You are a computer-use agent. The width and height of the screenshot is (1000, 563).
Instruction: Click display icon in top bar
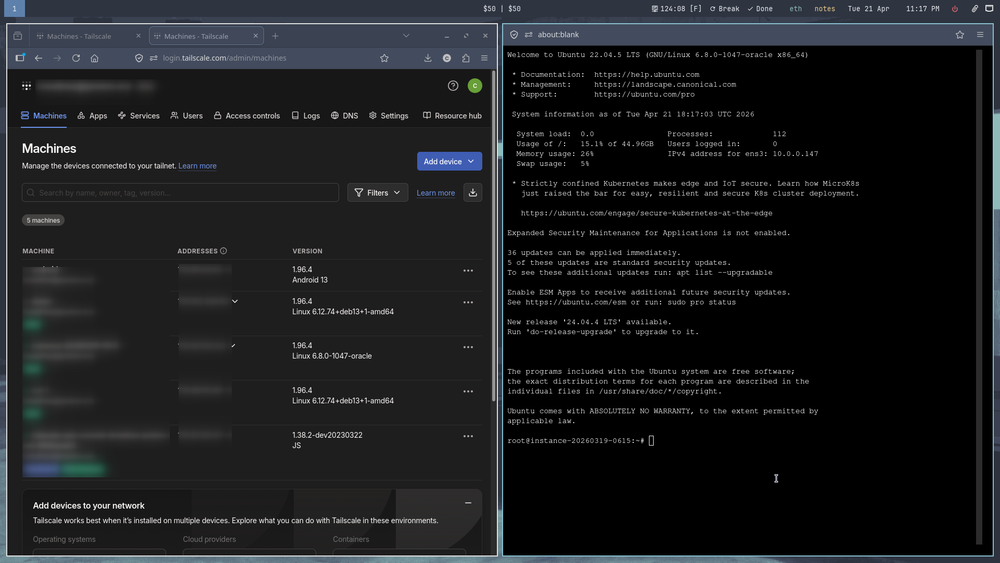point(989,9)
